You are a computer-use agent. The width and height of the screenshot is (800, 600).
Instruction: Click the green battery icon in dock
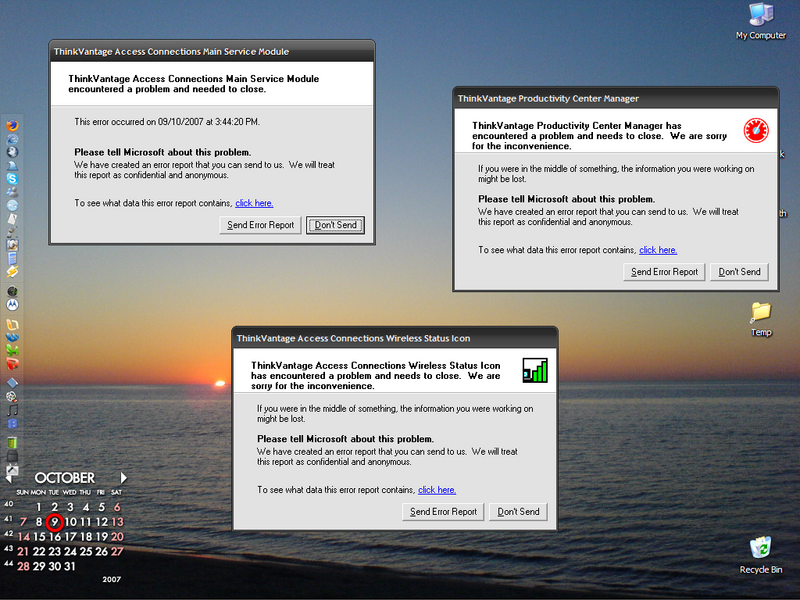(12, 442)
